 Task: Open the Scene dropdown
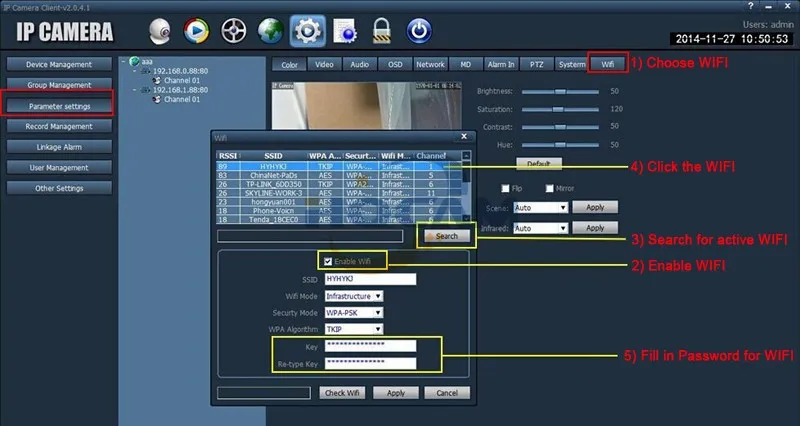pyautogui.click(x=540, y=208)
